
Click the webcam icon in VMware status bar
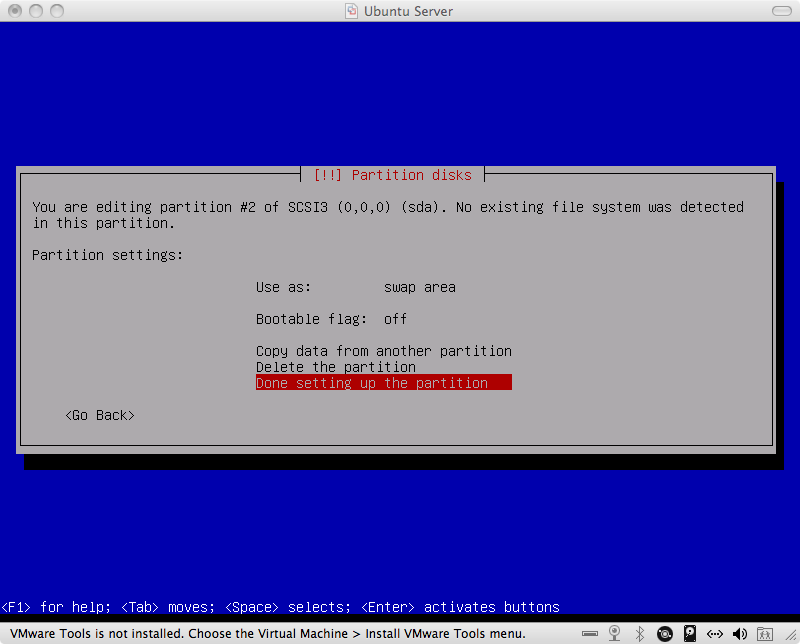[615, 634]
